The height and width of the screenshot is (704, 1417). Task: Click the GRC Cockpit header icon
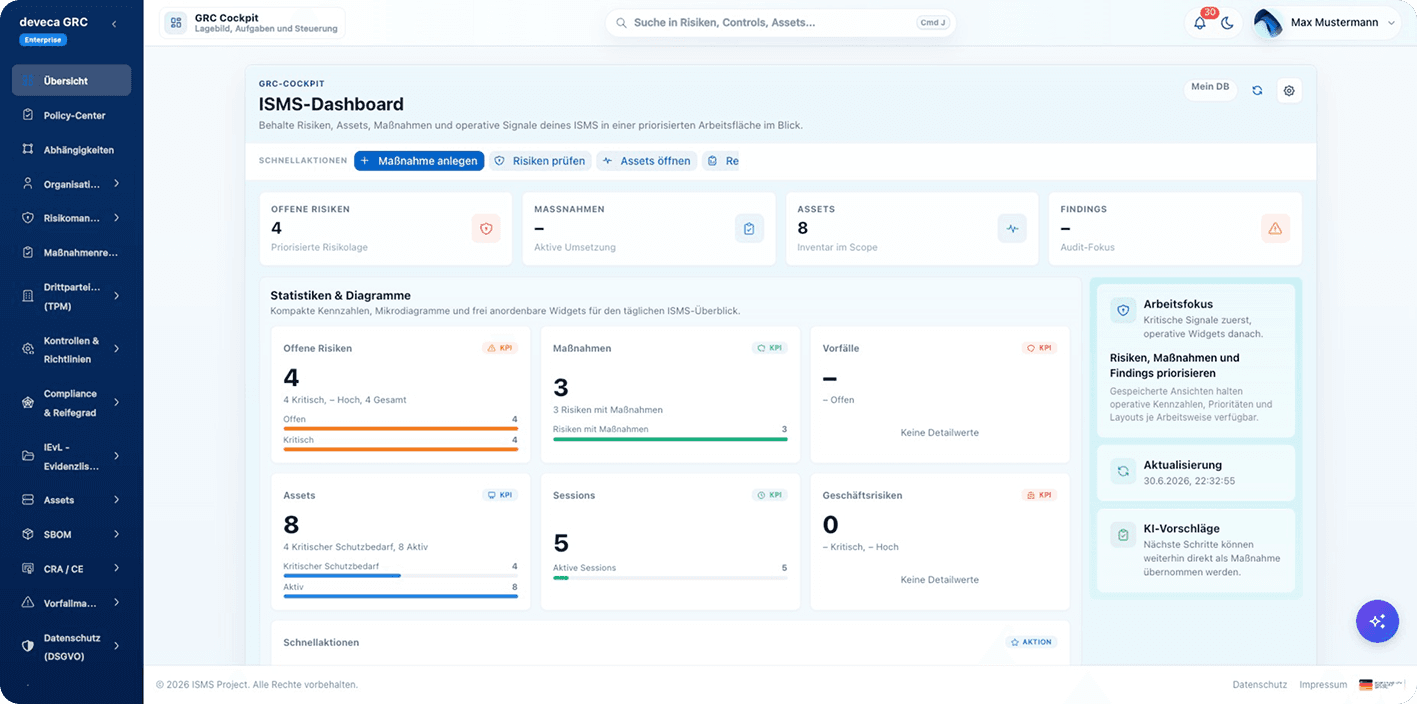click(x=176, y=22)
